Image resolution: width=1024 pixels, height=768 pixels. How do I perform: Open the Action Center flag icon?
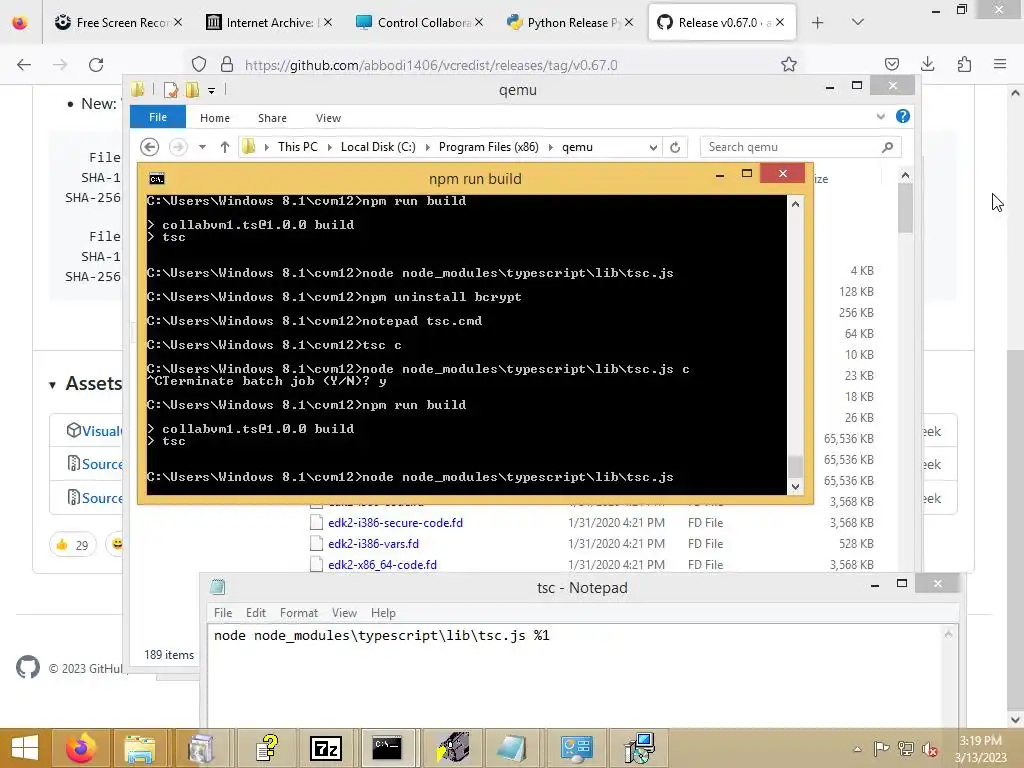[x=881, y=748]
